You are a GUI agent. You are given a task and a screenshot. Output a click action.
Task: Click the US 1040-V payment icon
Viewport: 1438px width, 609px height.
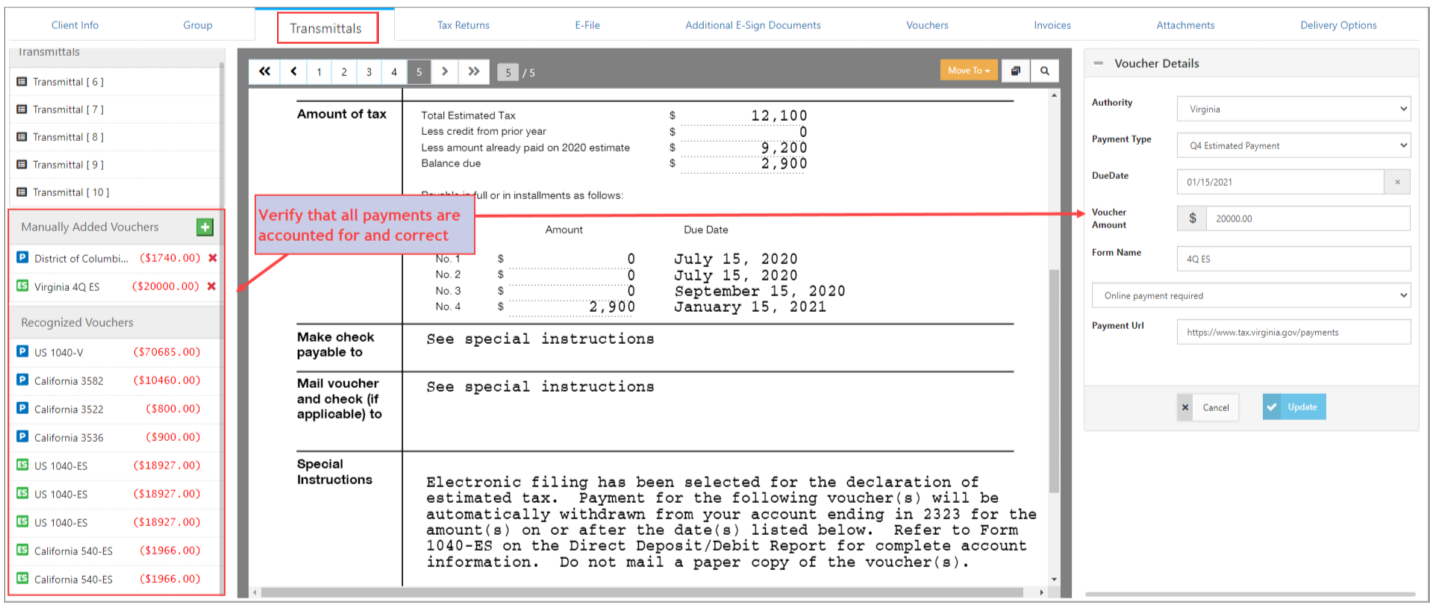(23, 352)
